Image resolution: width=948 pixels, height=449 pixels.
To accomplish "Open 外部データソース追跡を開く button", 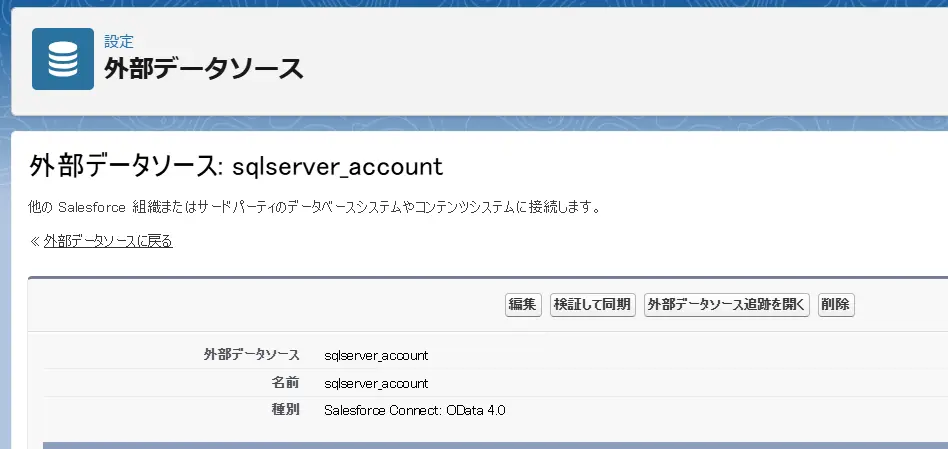I will click(726, 305).
